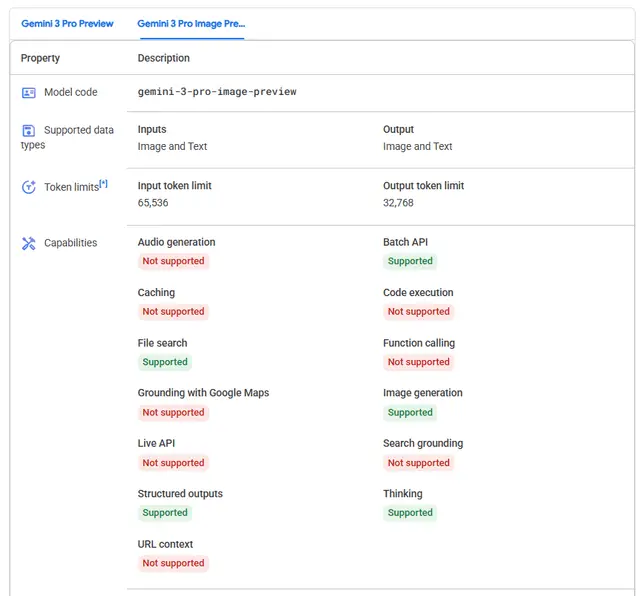Click Supported badge under Thinking
The height and width of the screenshot is (596, 640).
coord(410,513)
